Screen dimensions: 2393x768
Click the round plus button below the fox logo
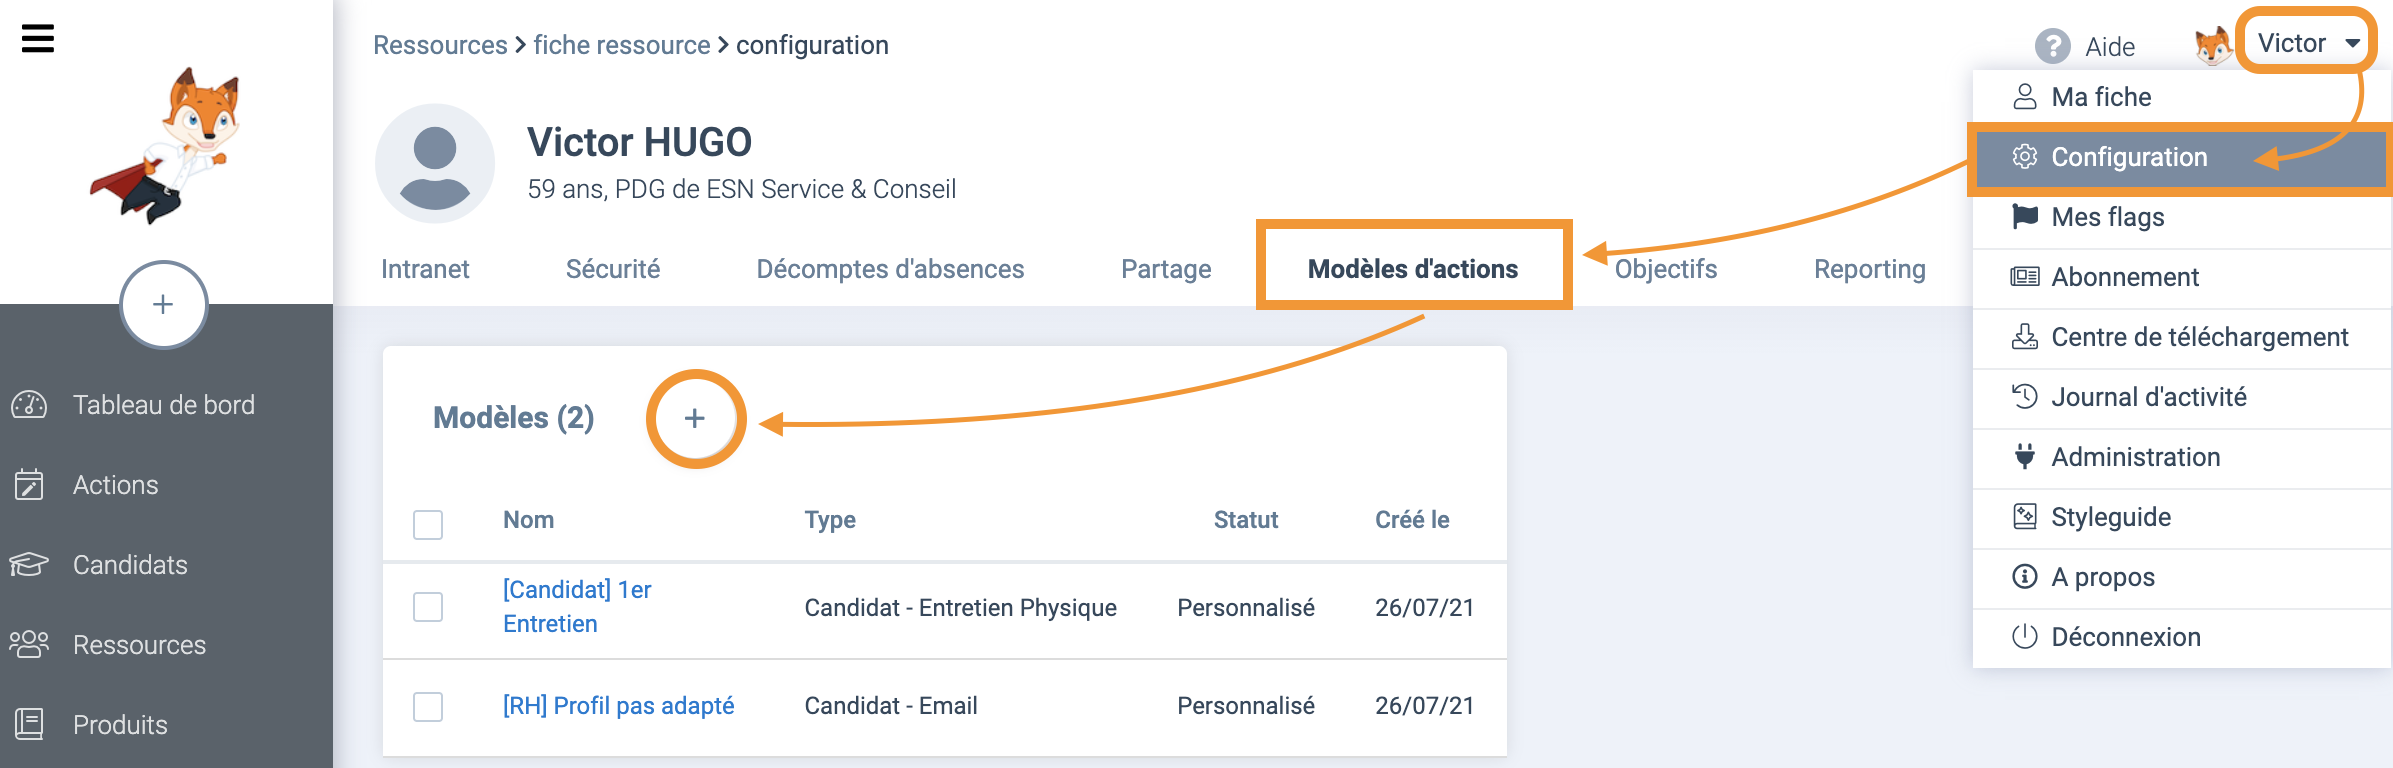click(164, 305)
